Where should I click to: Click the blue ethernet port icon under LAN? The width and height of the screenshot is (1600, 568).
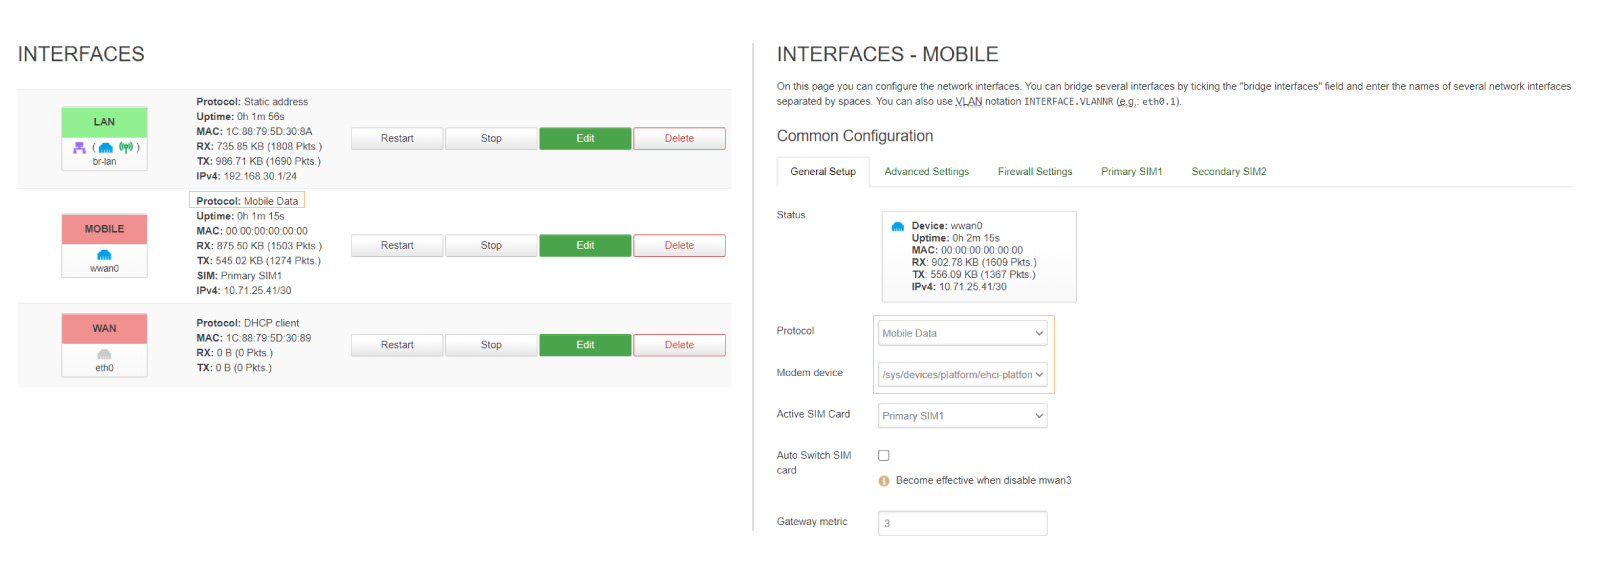coord(105,148)
